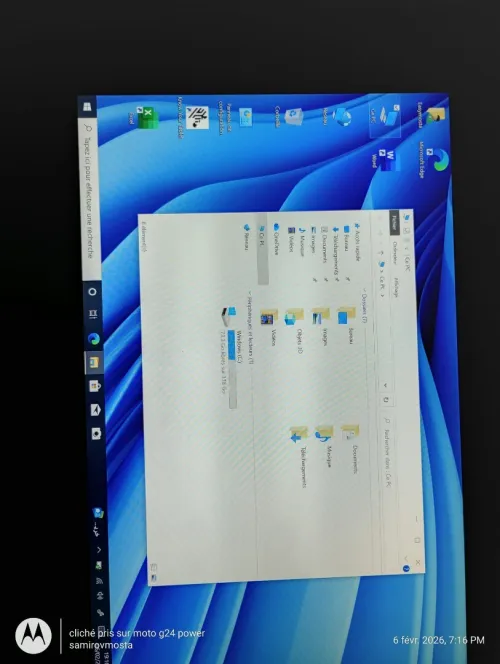Viewport: 500px width, 664px height.
Task: Click the network Wi-Fi tray icon
Action: (100, 580)
